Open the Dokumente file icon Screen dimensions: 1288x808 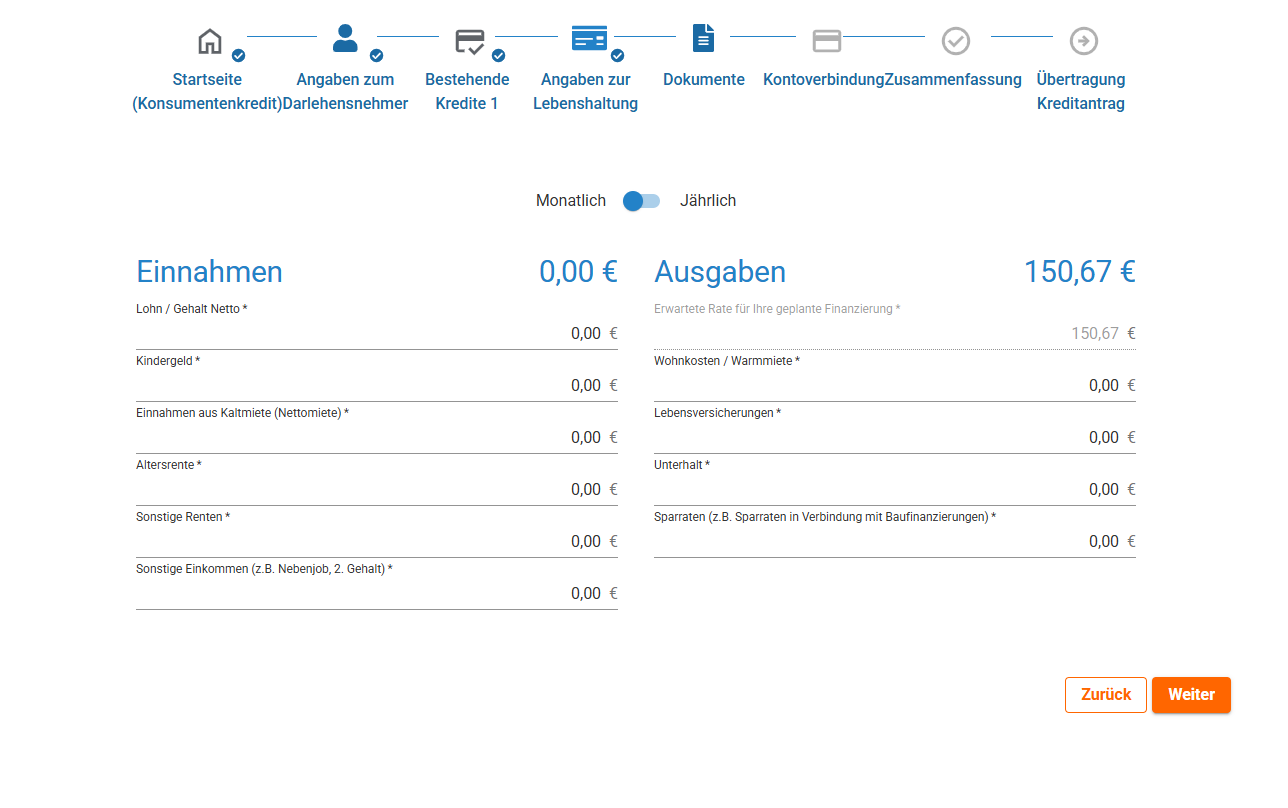[704, 40]
